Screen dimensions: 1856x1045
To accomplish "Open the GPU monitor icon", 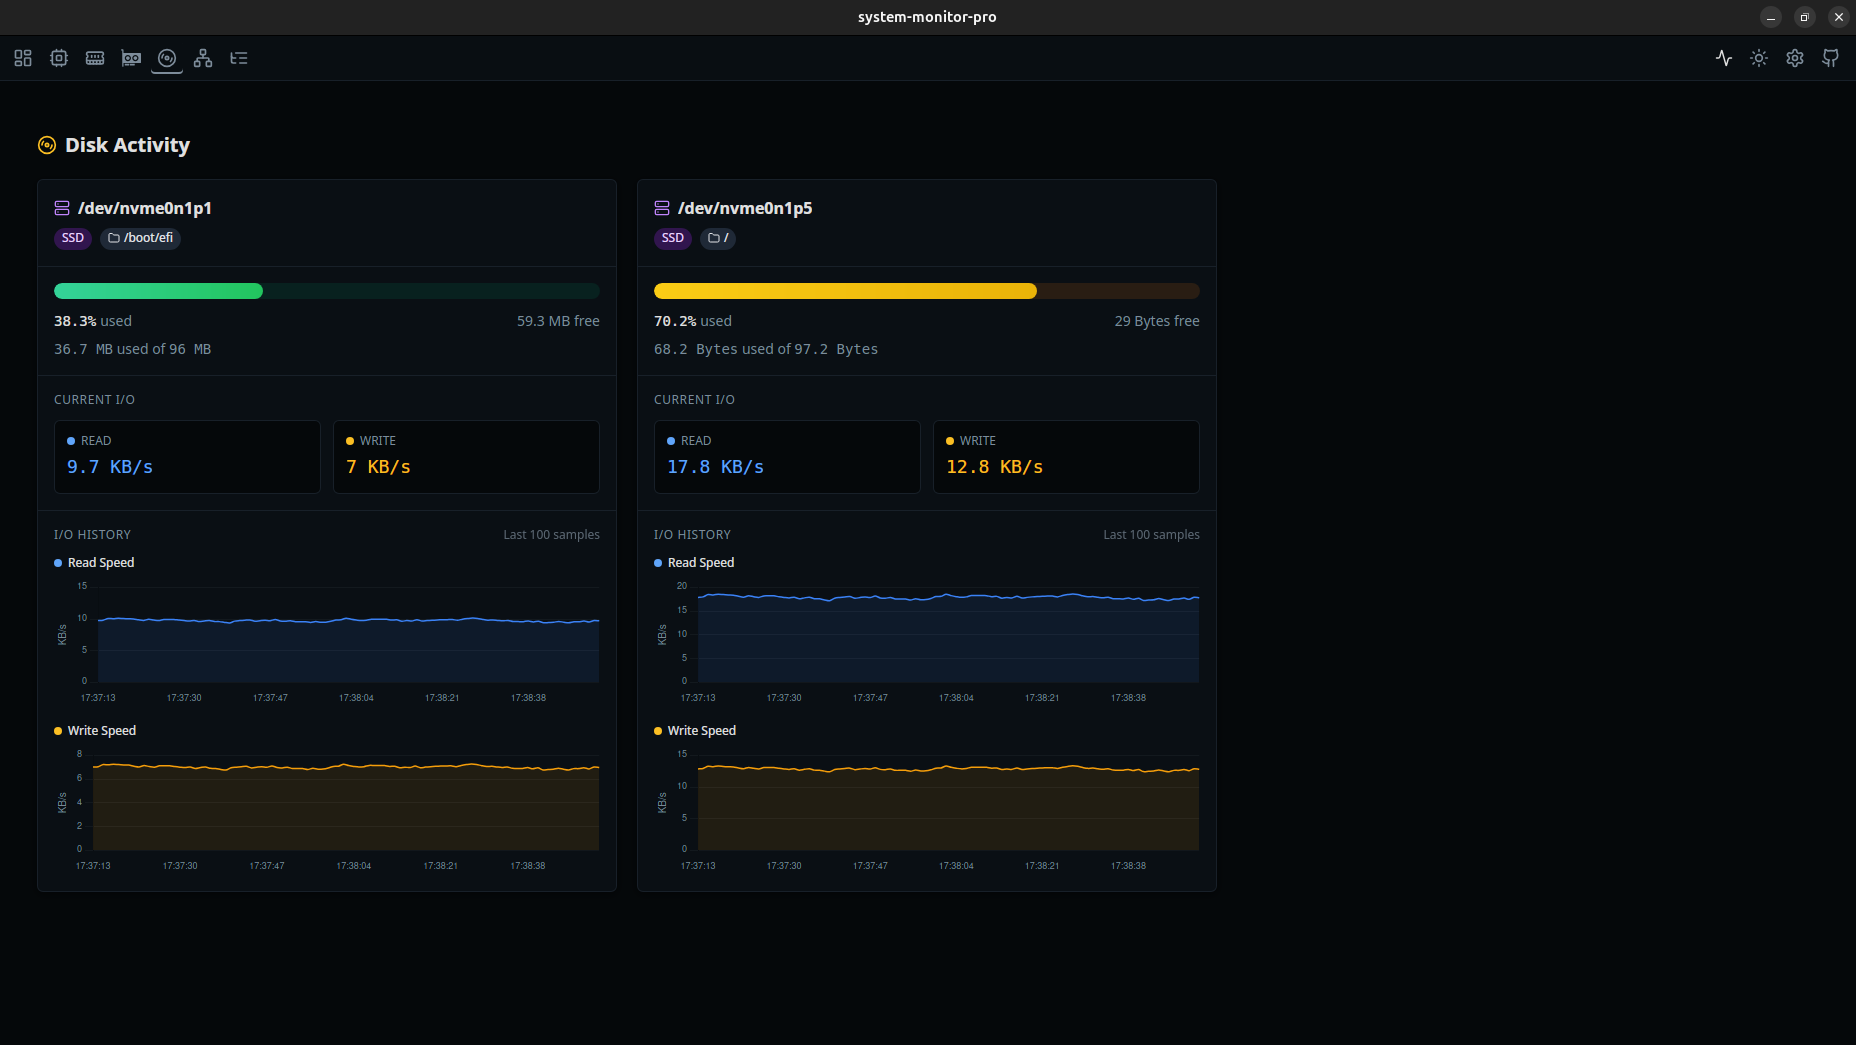I will [x=131, y=58].
